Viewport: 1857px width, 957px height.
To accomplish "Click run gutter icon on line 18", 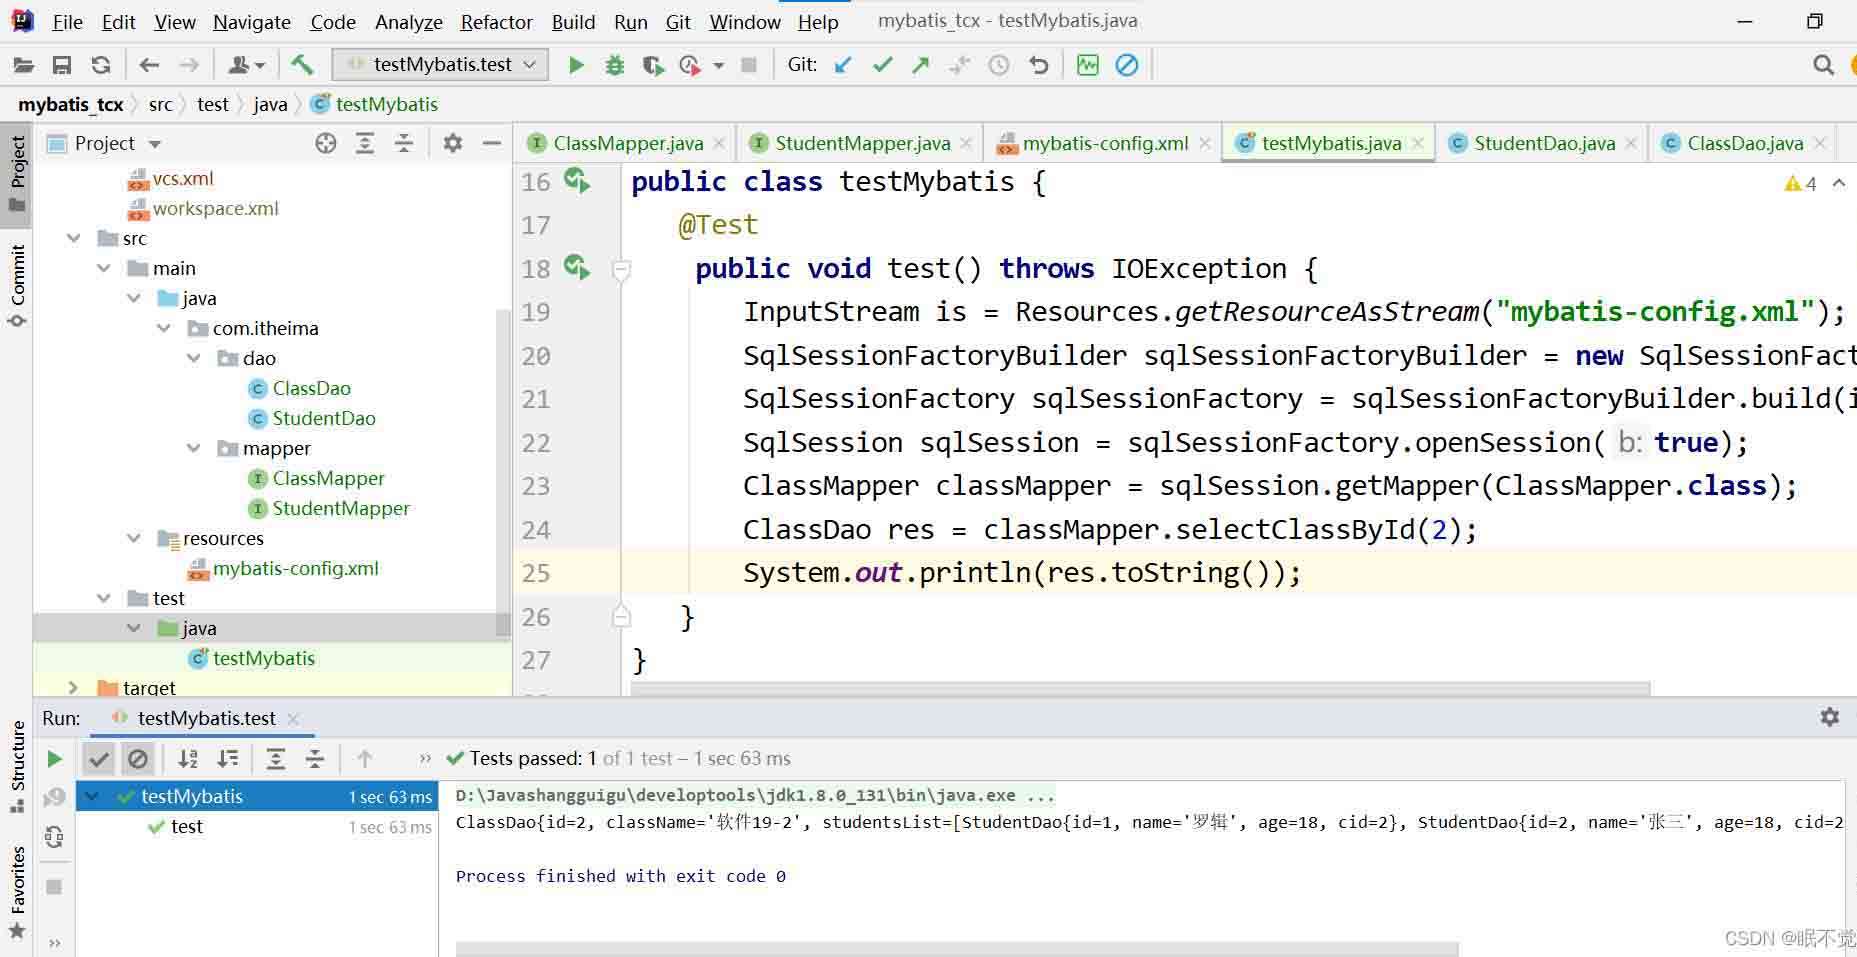I will click(578, 268).
